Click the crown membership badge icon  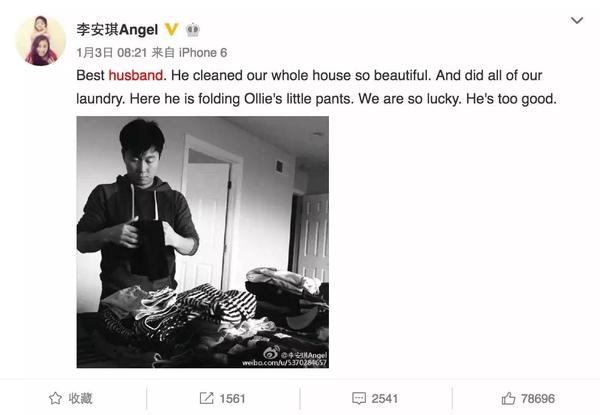coord(193,29)
